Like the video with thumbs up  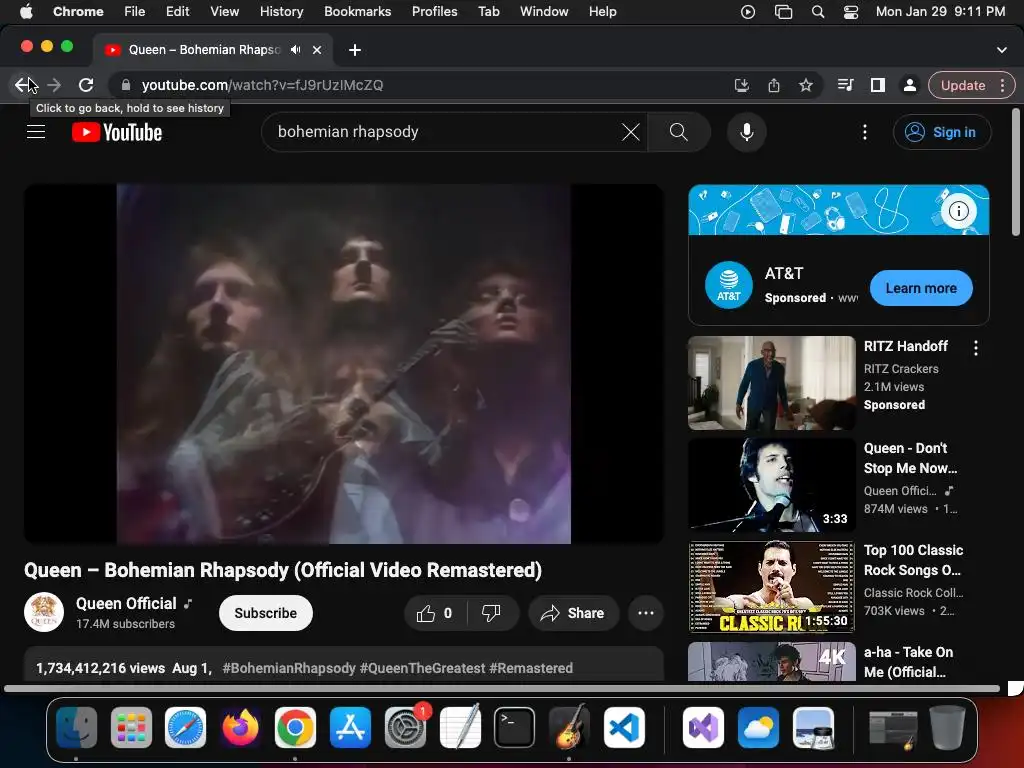click(x=435, y=613)
